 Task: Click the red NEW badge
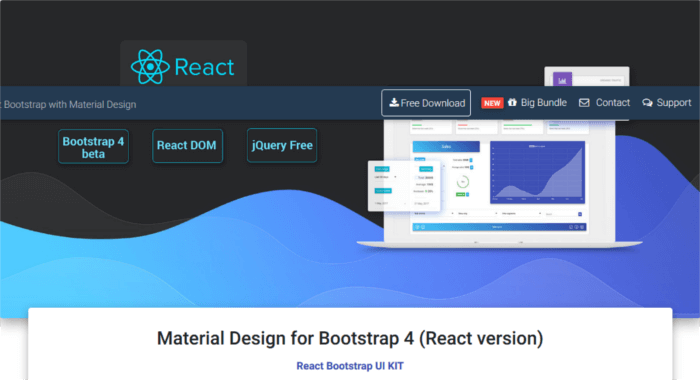click(x=492, y=103)
